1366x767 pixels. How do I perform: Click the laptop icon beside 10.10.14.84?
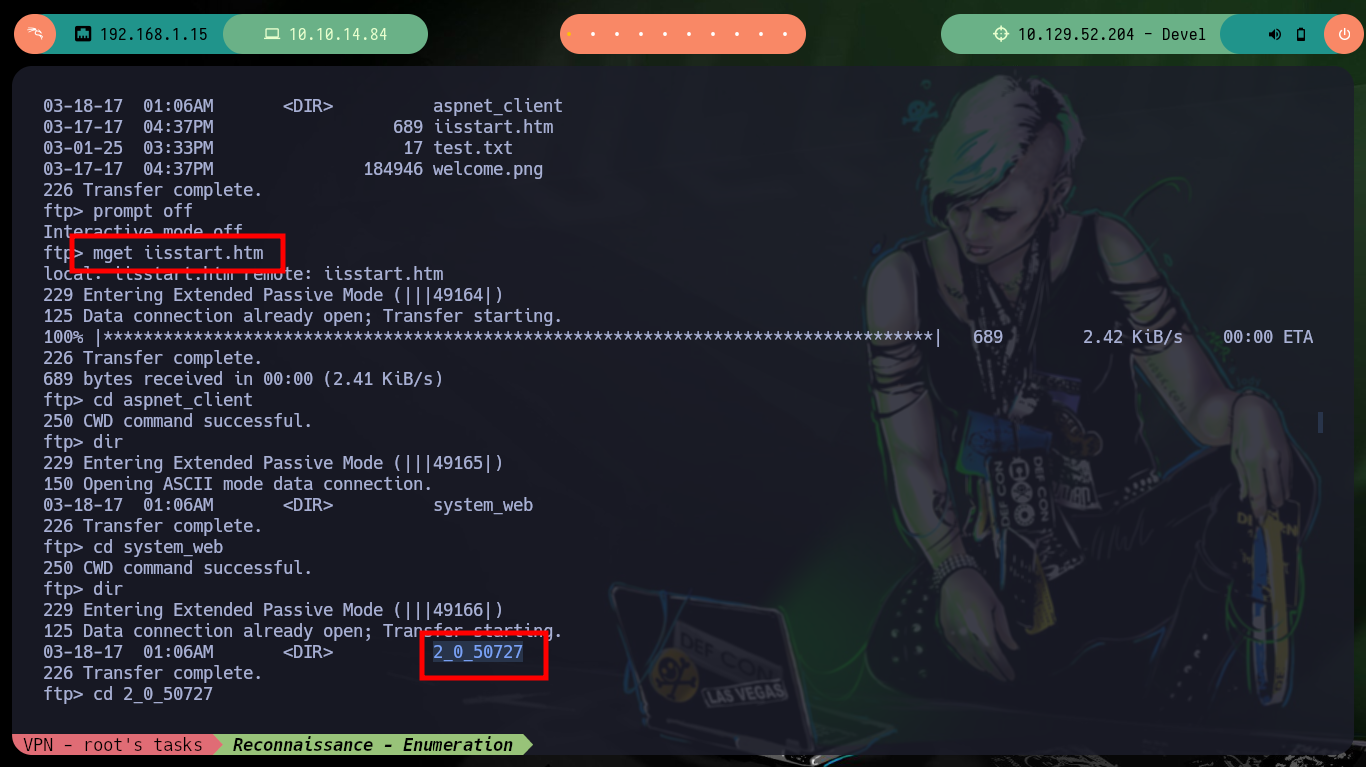click(271, 34)
